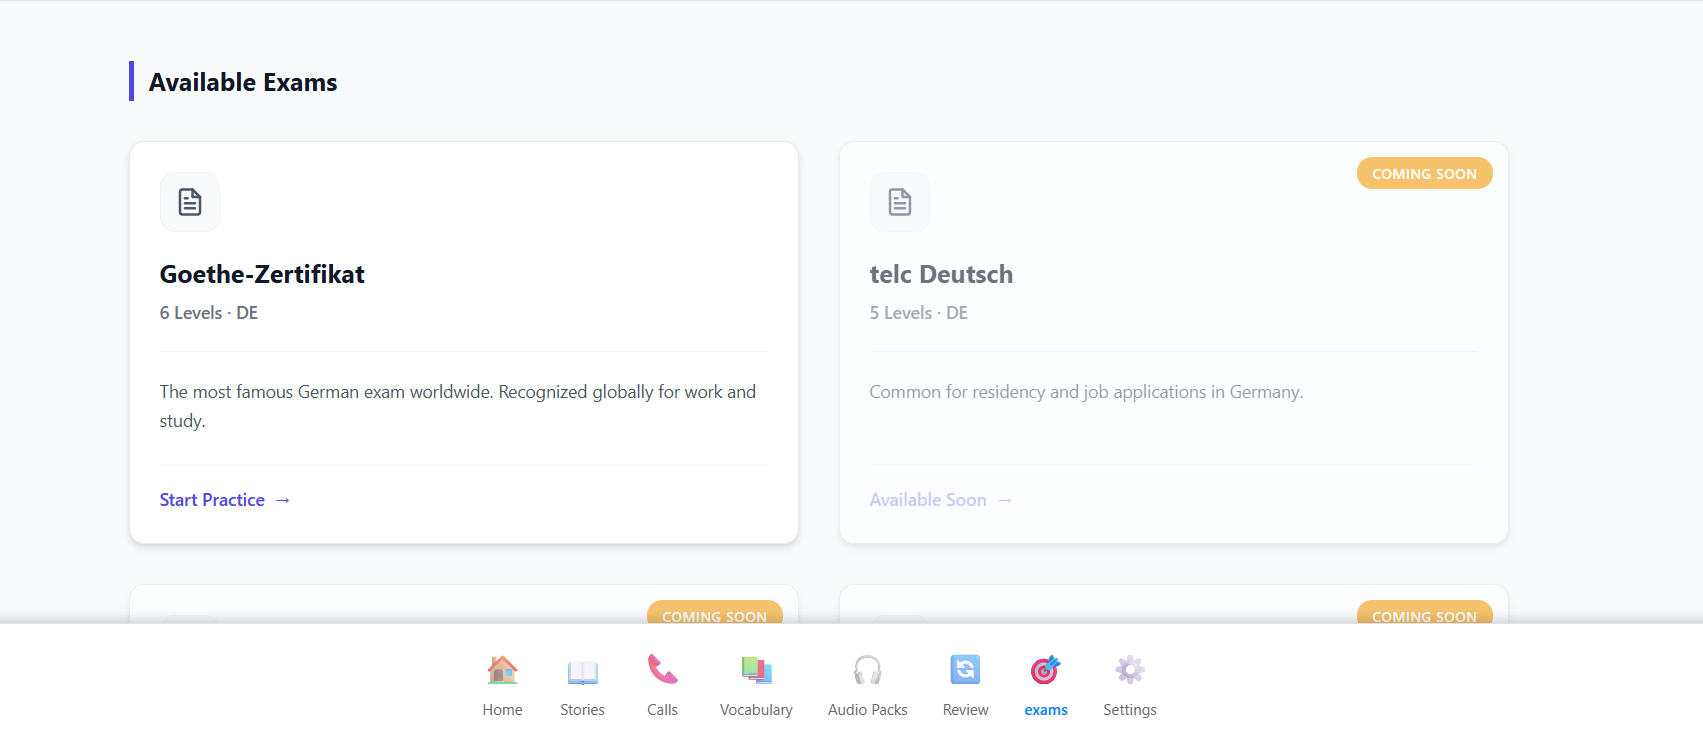Open the Goethe-Zertifikat card title
This screenshot has height=741, width=1703.
(262, 274)
